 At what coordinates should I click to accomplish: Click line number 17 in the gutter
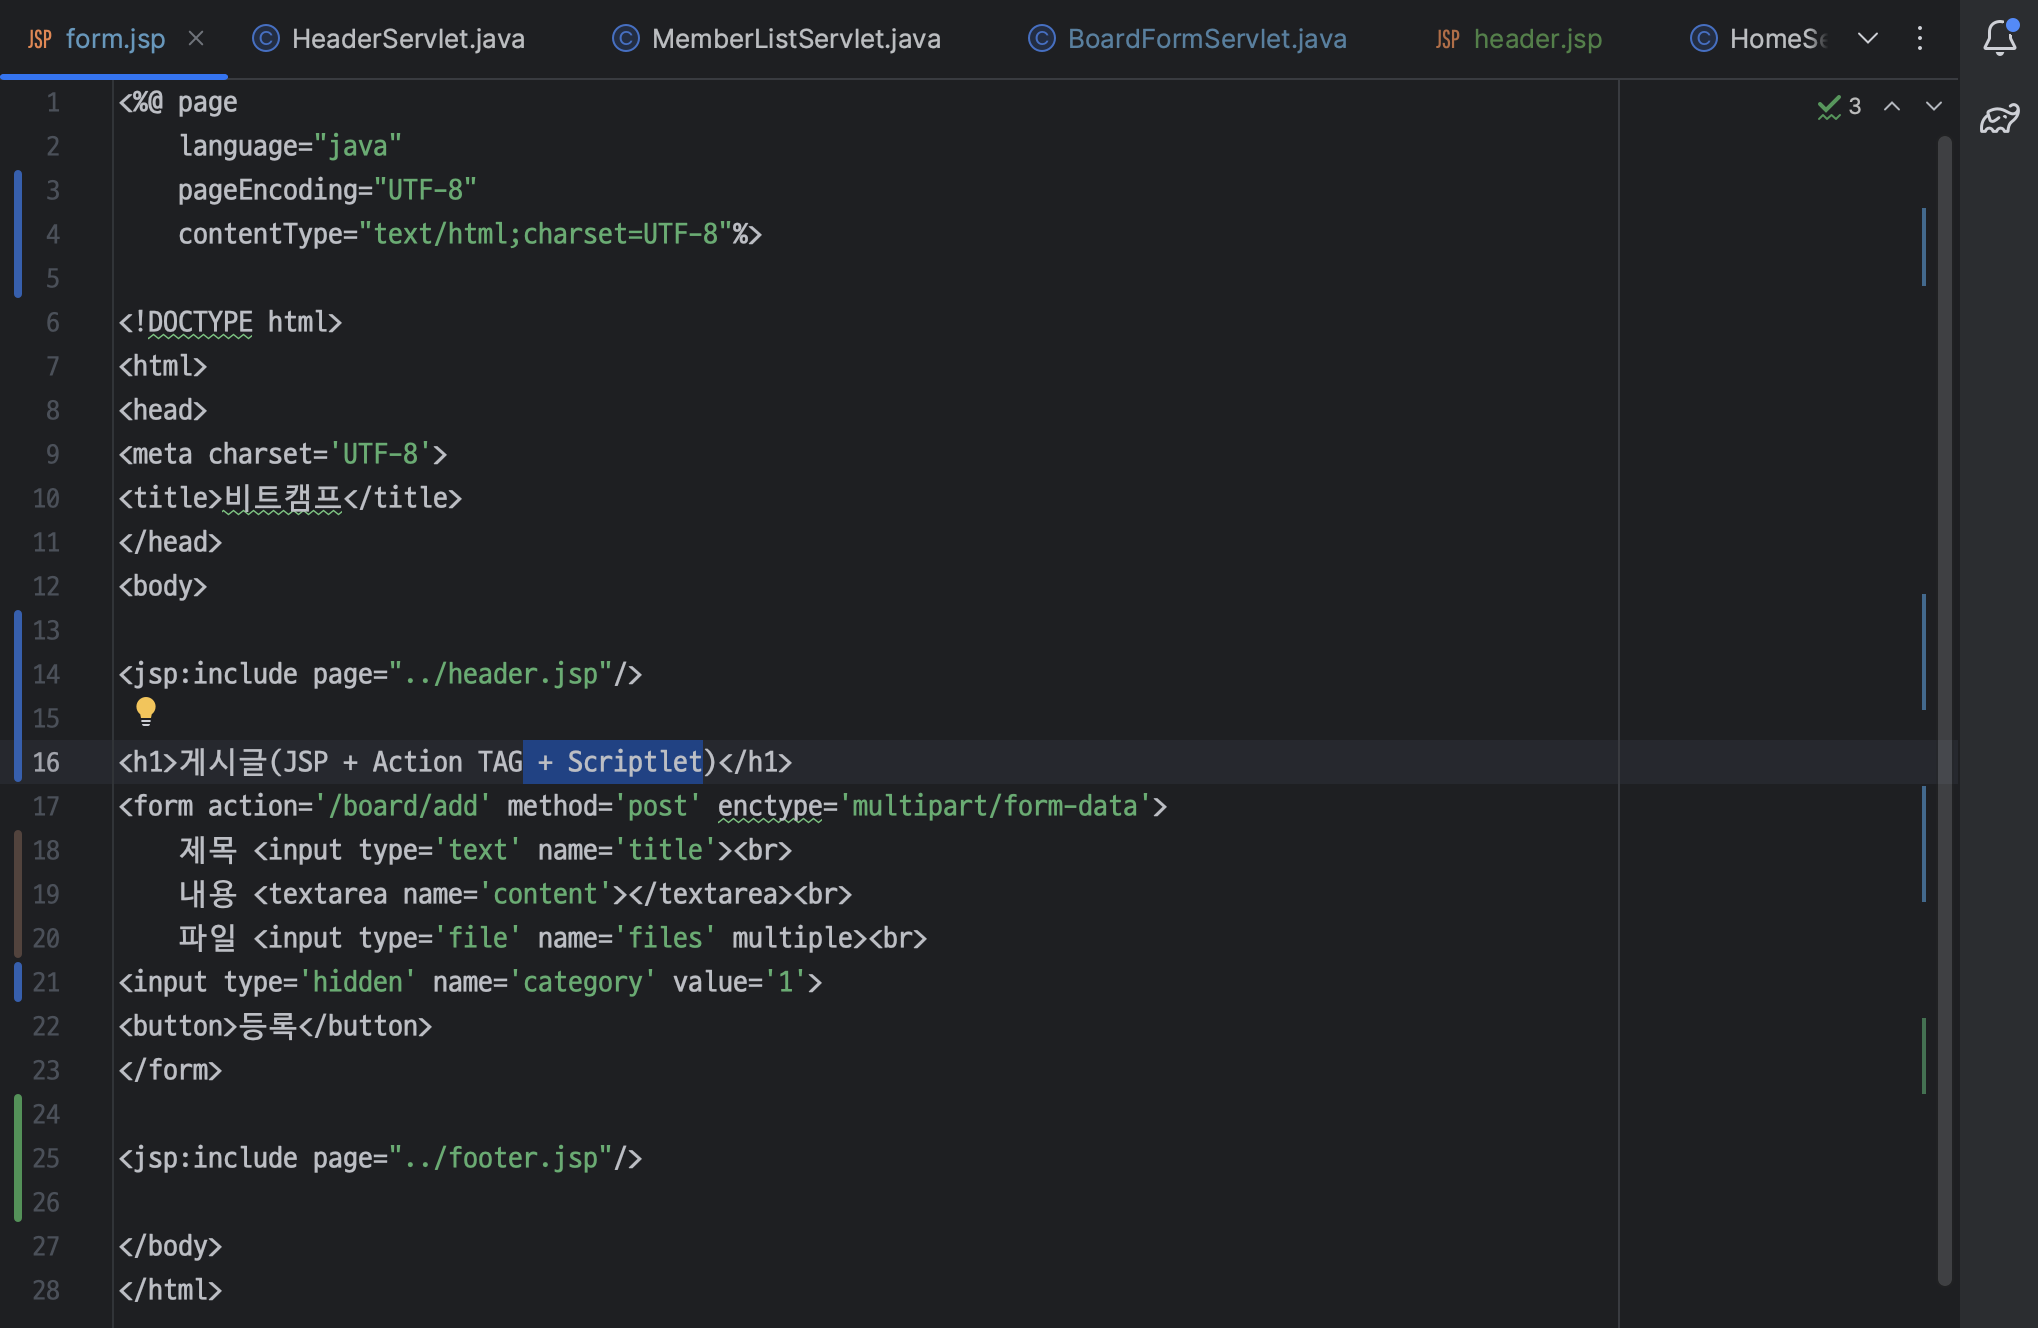click(46, 806)
